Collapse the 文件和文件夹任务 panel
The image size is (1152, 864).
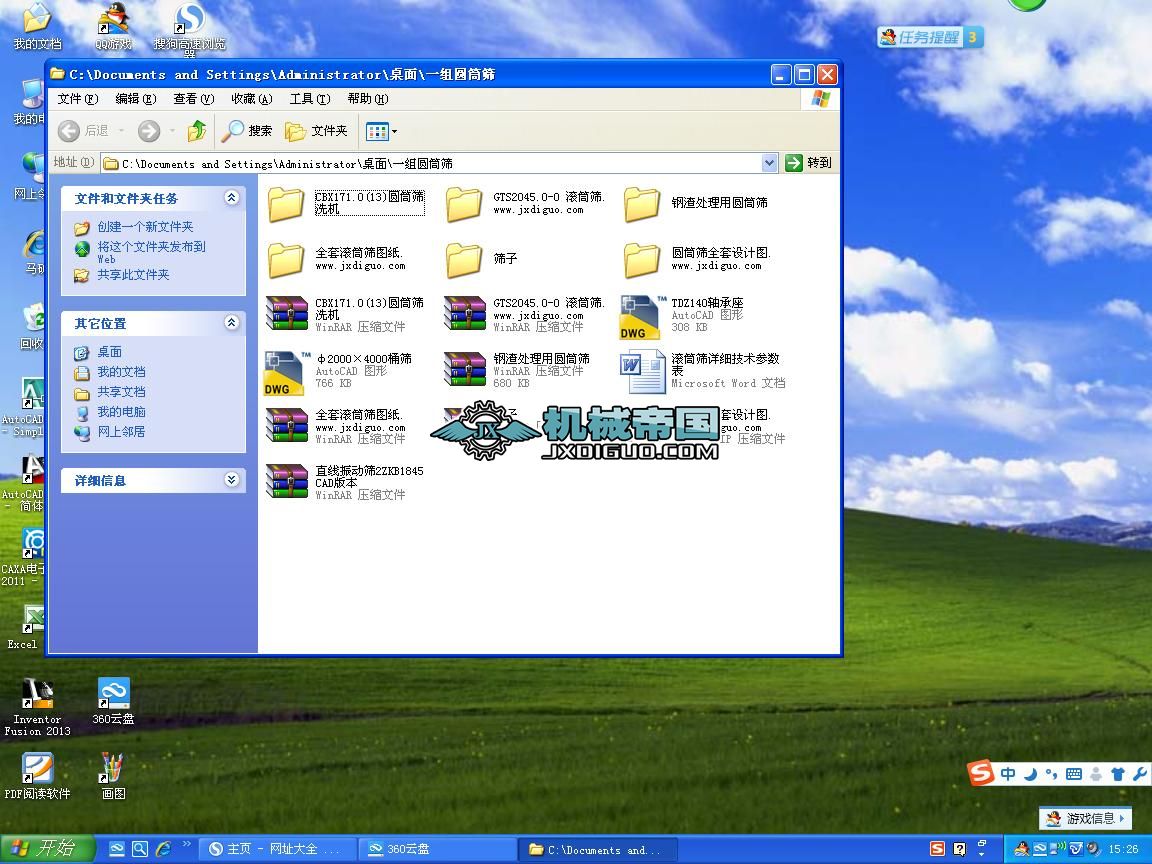232,198
